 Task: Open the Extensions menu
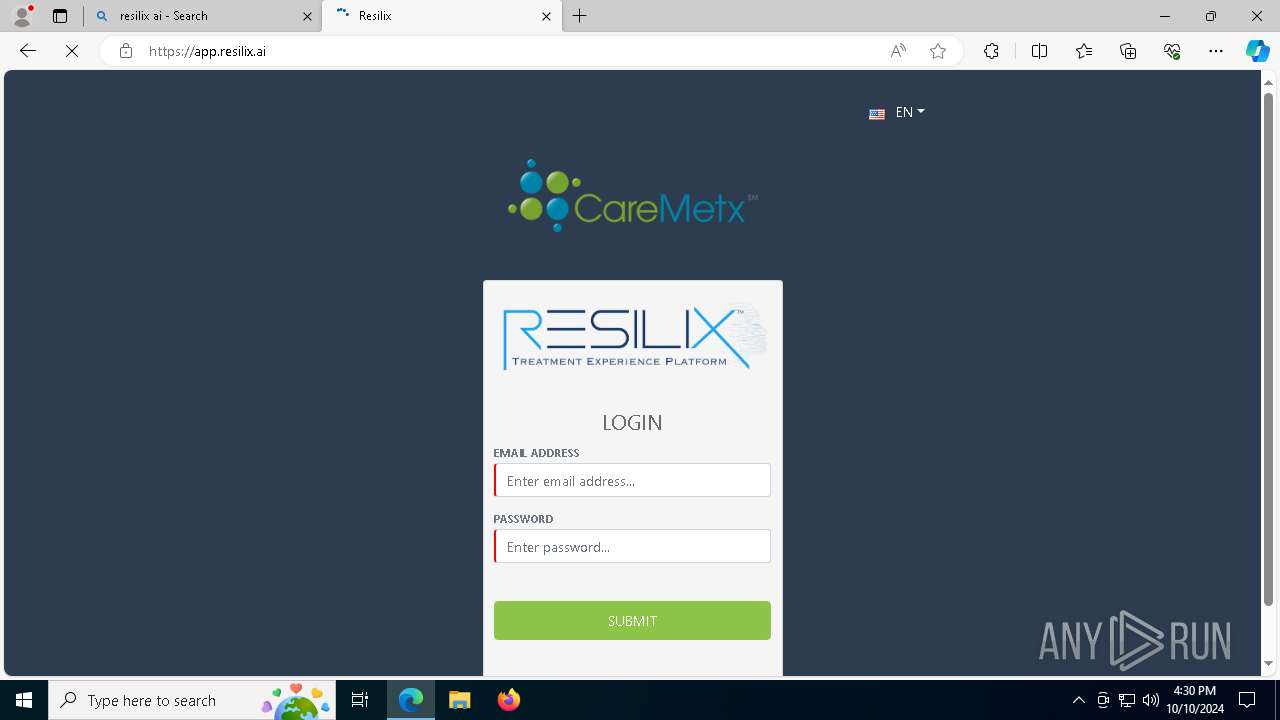tap(991, 51)
